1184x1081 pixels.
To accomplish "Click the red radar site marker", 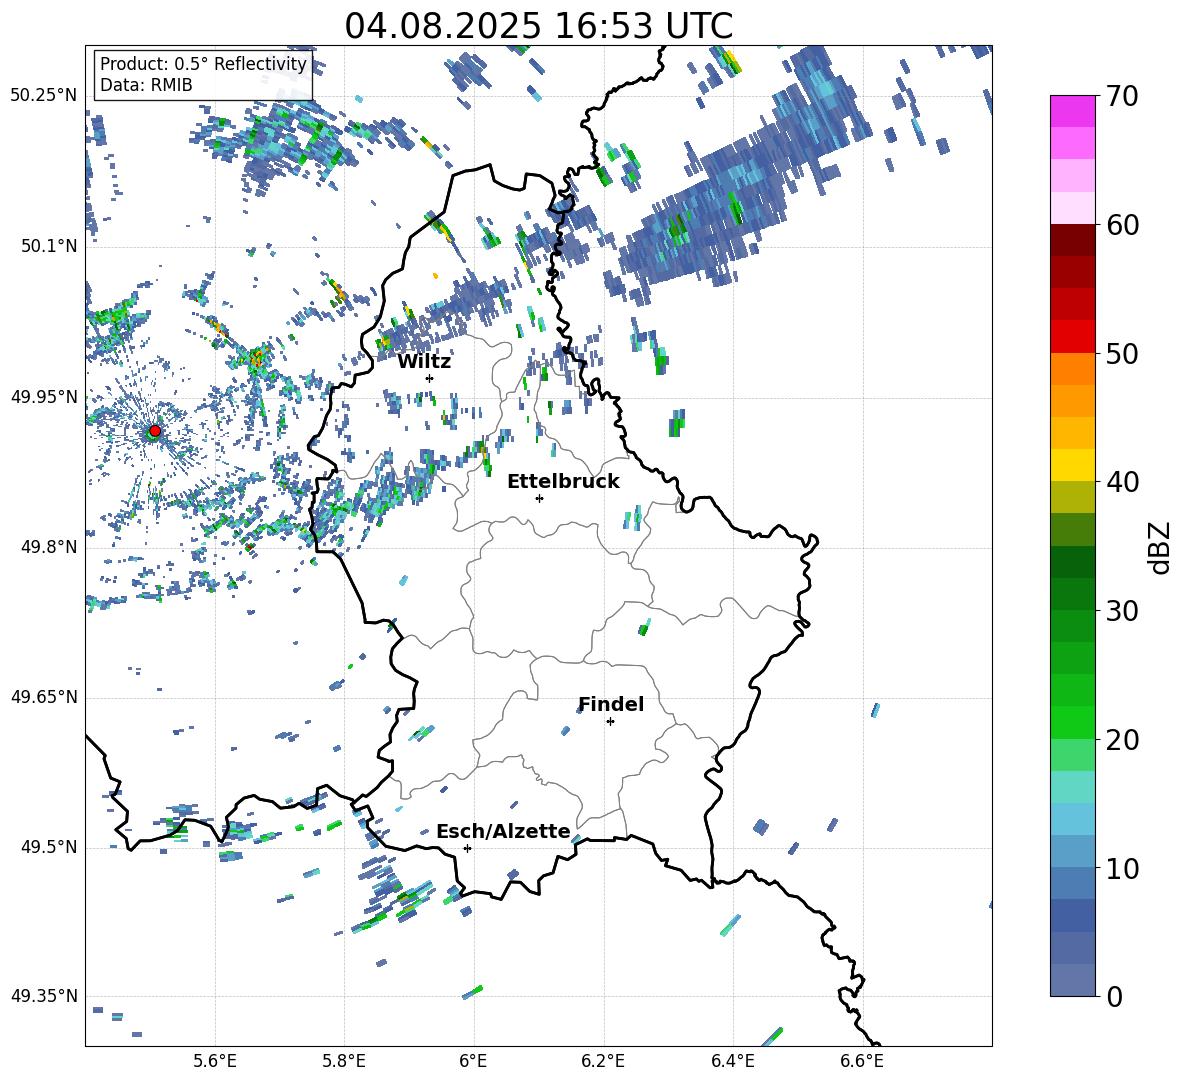I will point(155,431).
